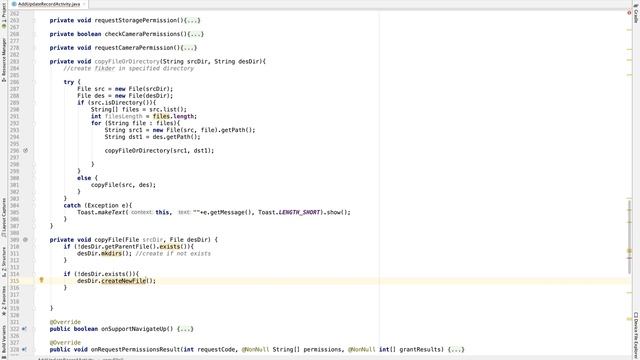The image size is (640, 360).
Task: Click the quick-fix lightbulb on line 315
Action: tap(41, 280)
